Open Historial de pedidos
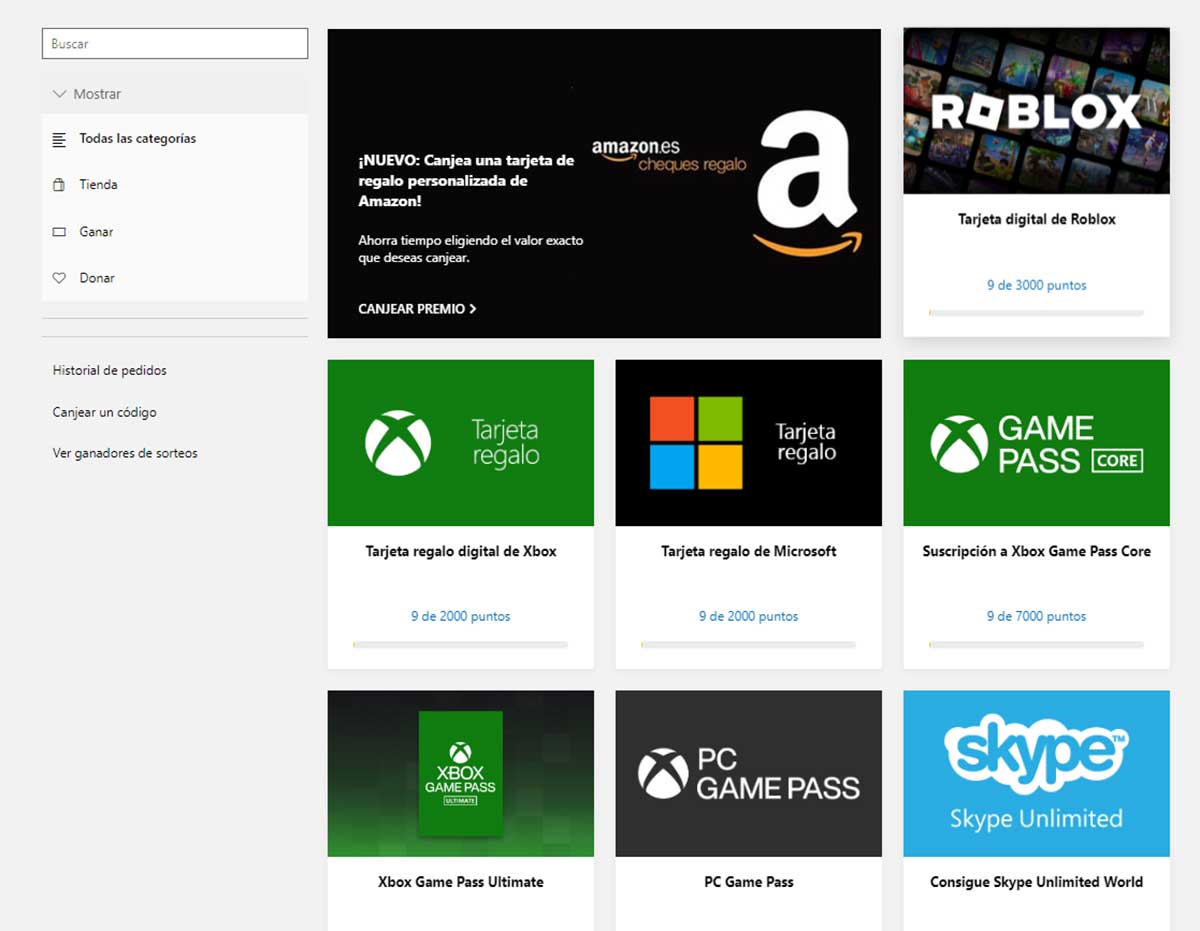1200x931 pixels. coord(109,370)
